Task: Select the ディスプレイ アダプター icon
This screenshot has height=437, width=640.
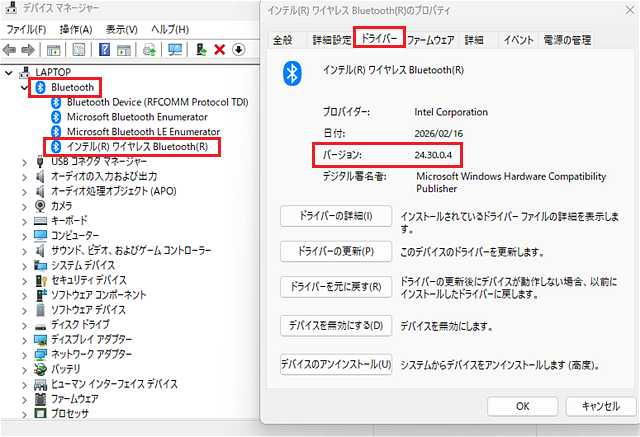Action: tap(40, 339)
